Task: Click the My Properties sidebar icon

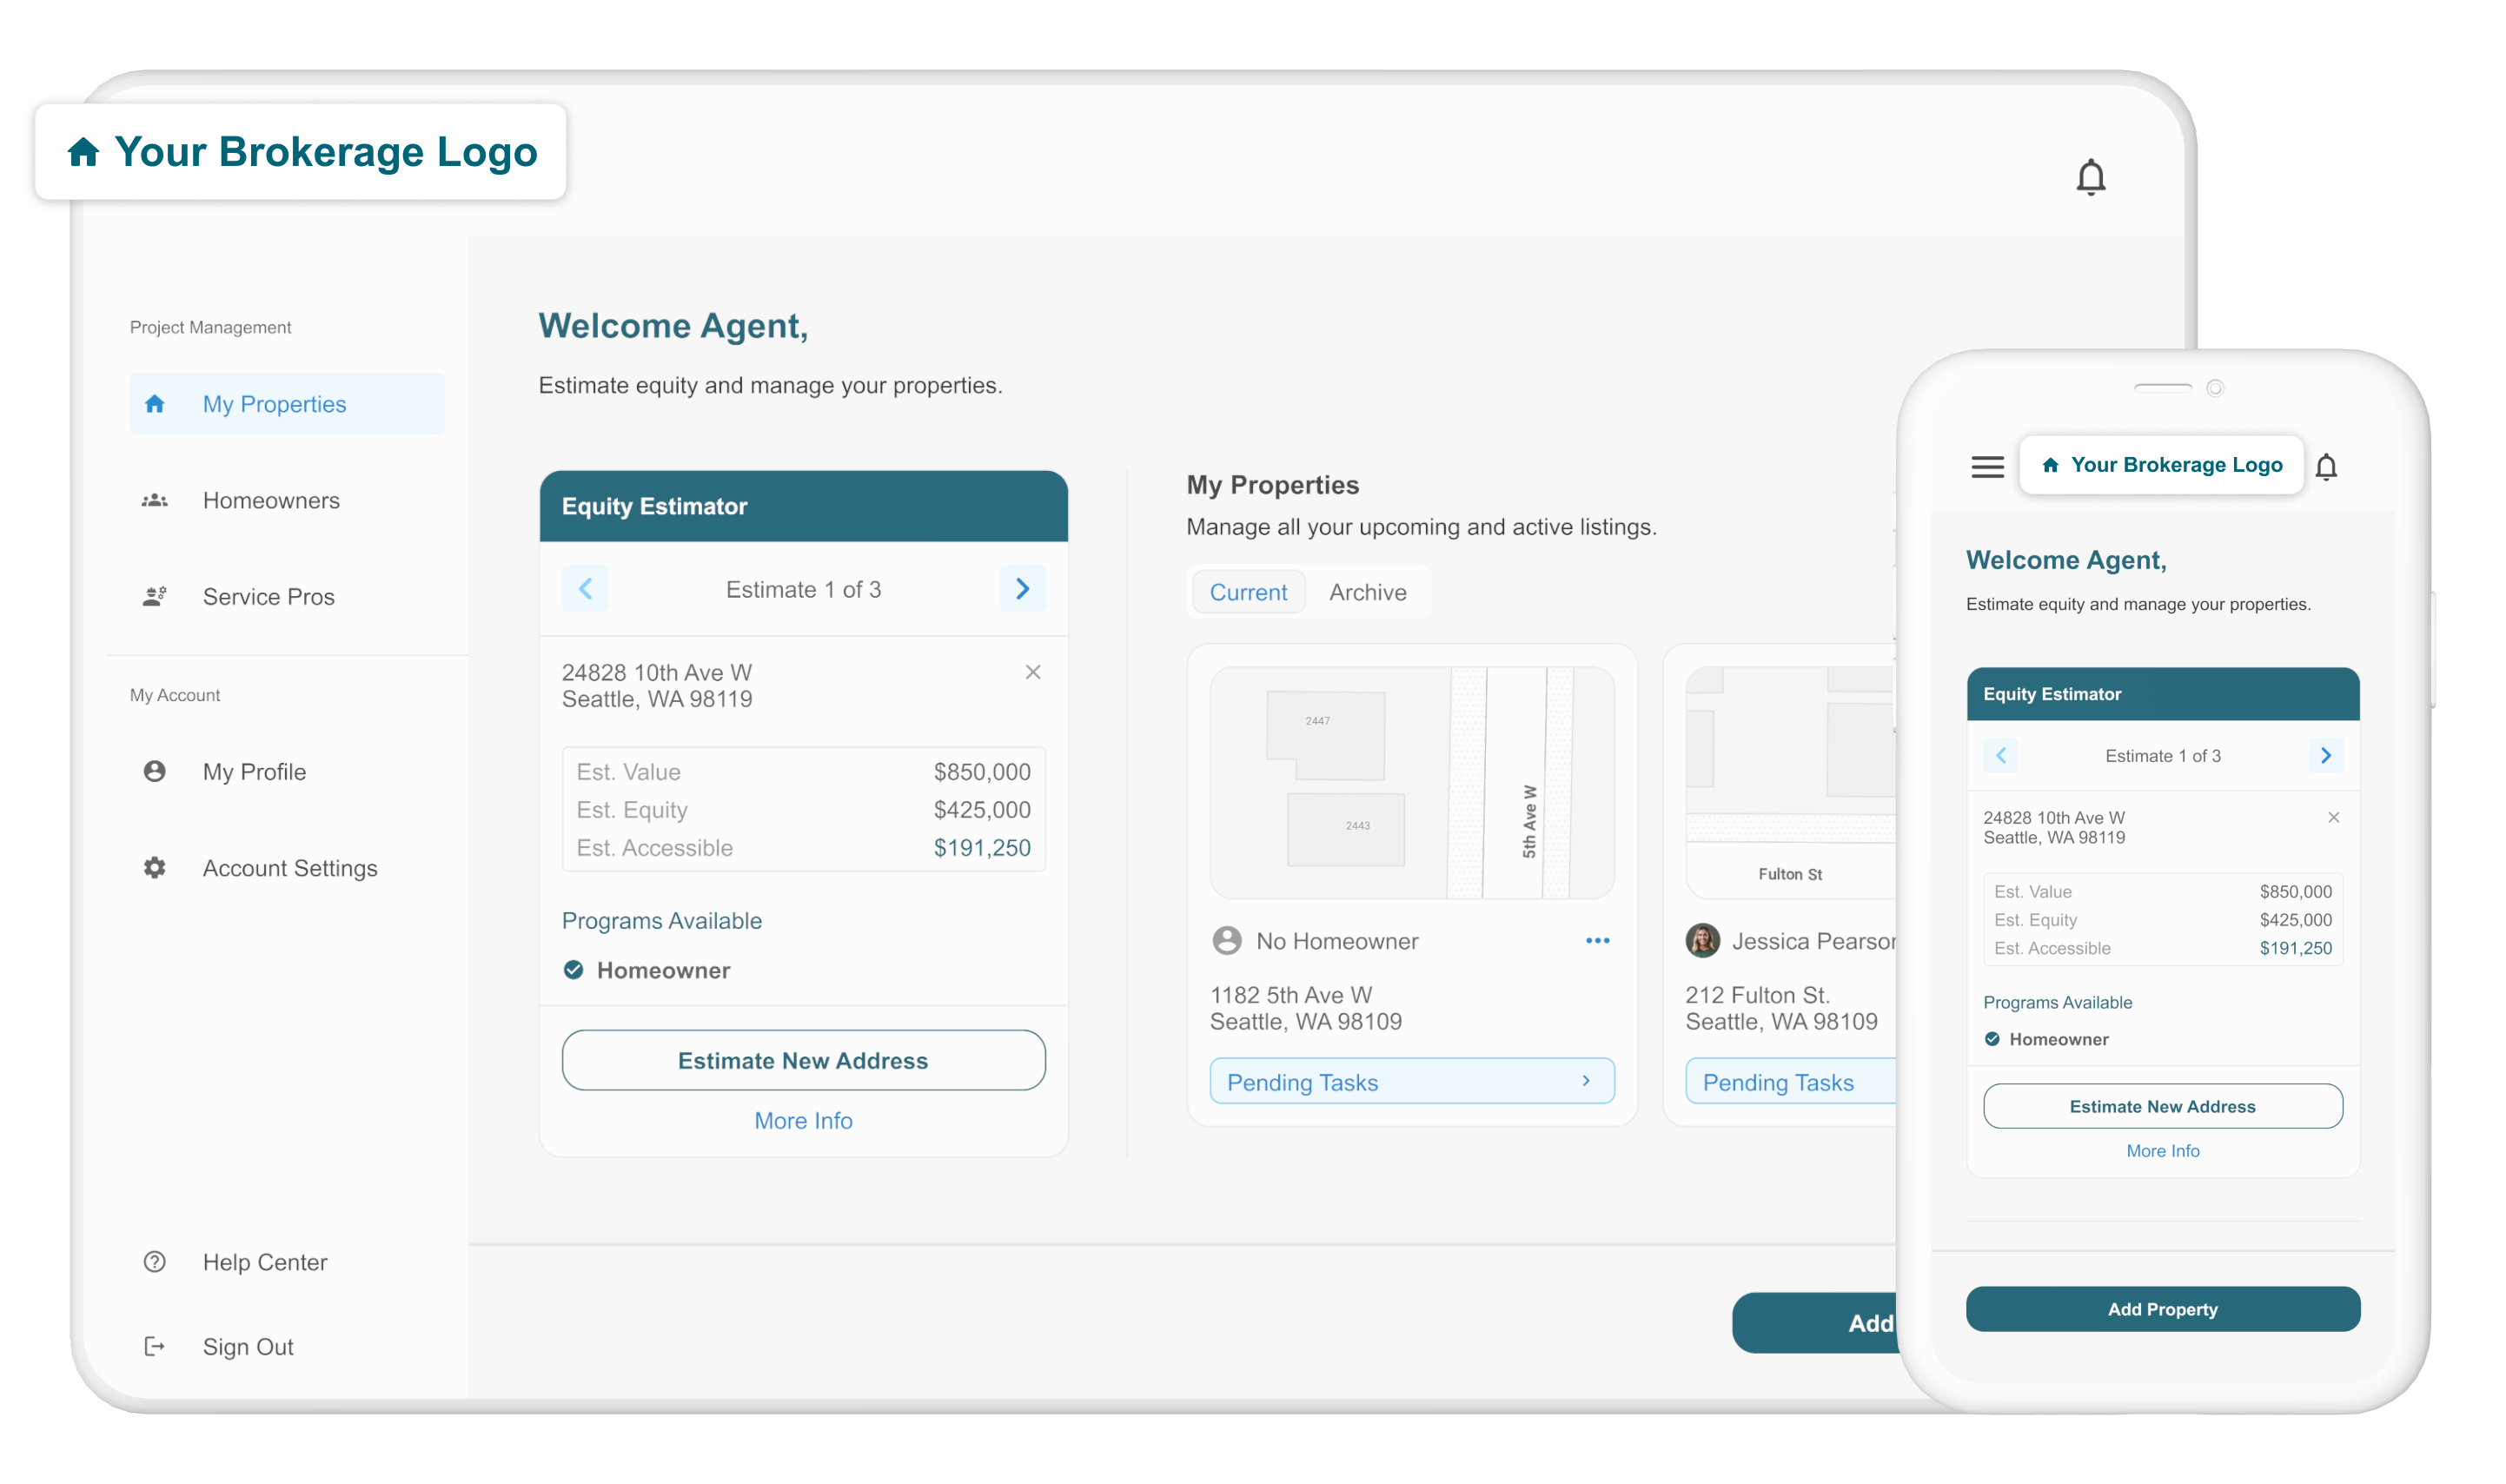Action: pyautogui.click(x=156, y=403)
